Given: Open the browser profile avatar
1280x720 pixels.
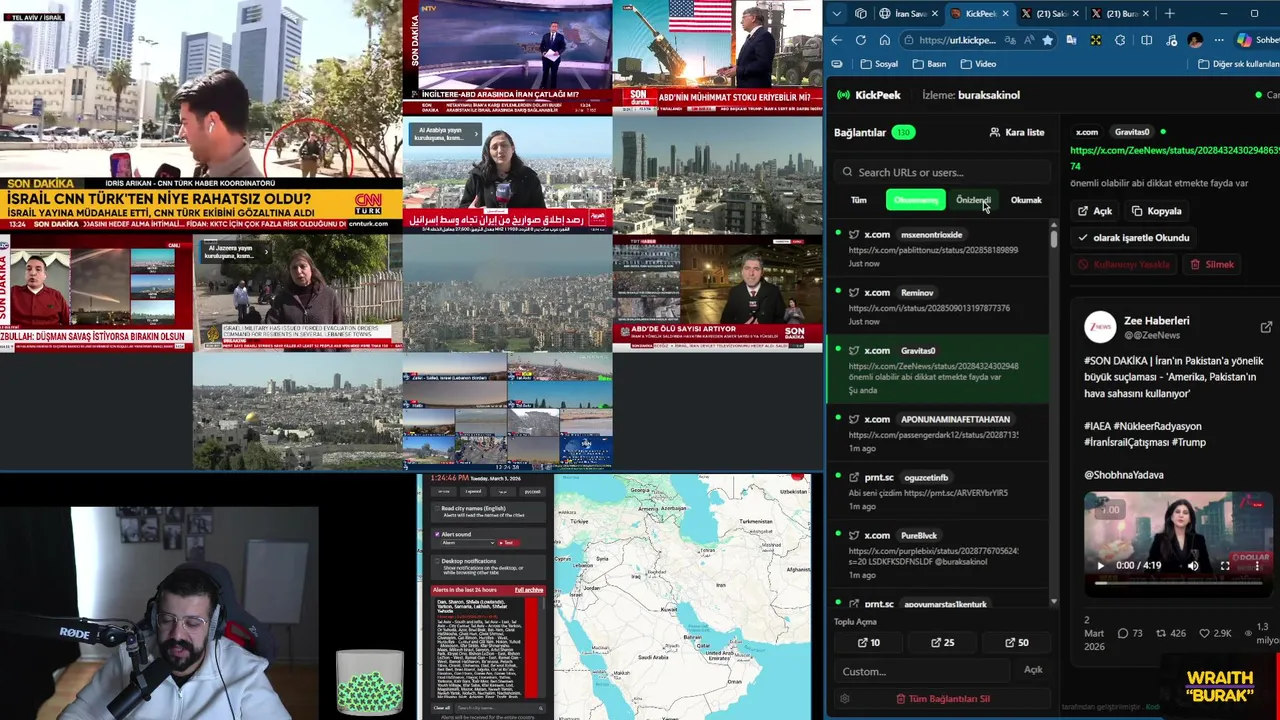Looking at the screenshot, I should [1195, 40].
